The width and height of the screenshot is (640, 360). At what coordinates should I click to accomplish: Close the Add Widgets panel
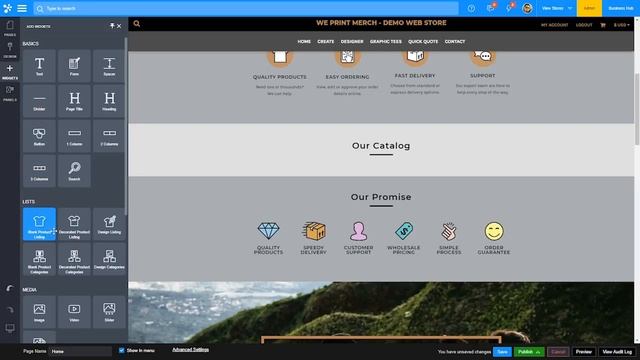(x=119, y=26)
